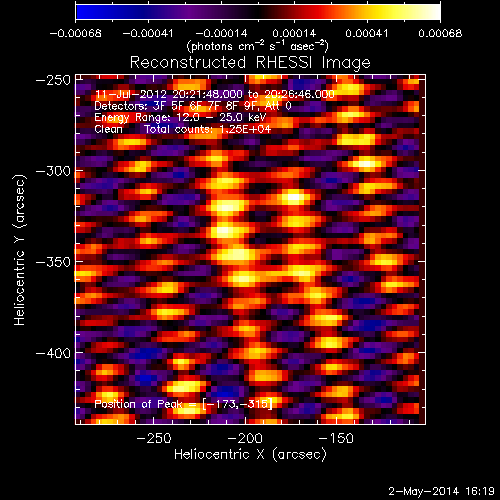Click the 2-May-2014 16:19 timestamp
Image resolution: width=500 pixels, height=500 pixels.
pos(441,491)
